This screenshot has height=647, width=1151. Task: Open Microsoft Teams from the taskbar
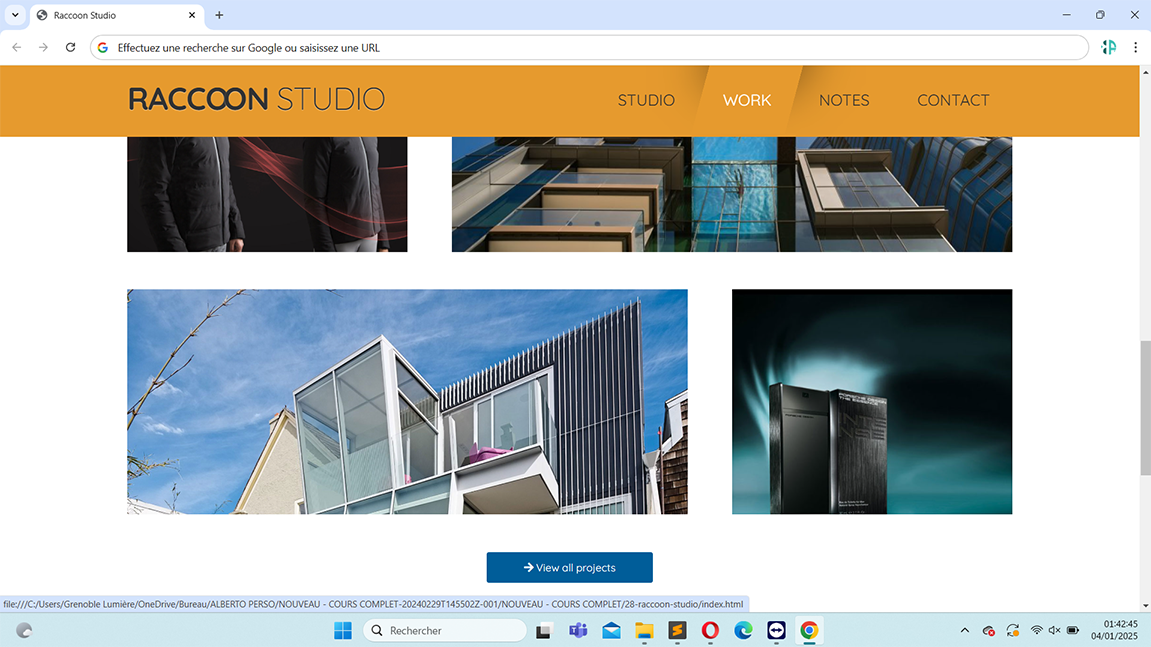click(x=577, y=630)
